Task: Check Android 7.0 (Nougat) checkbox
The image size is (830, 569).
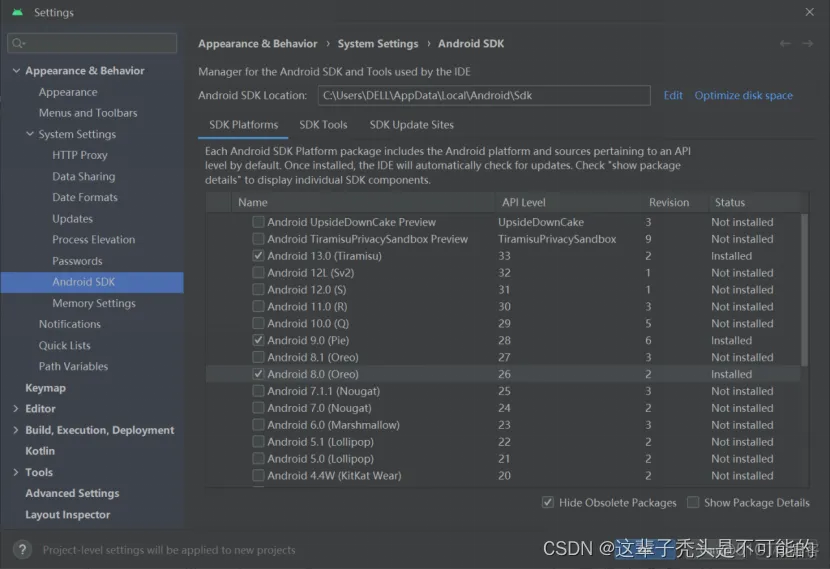Action: pos(258,408)
